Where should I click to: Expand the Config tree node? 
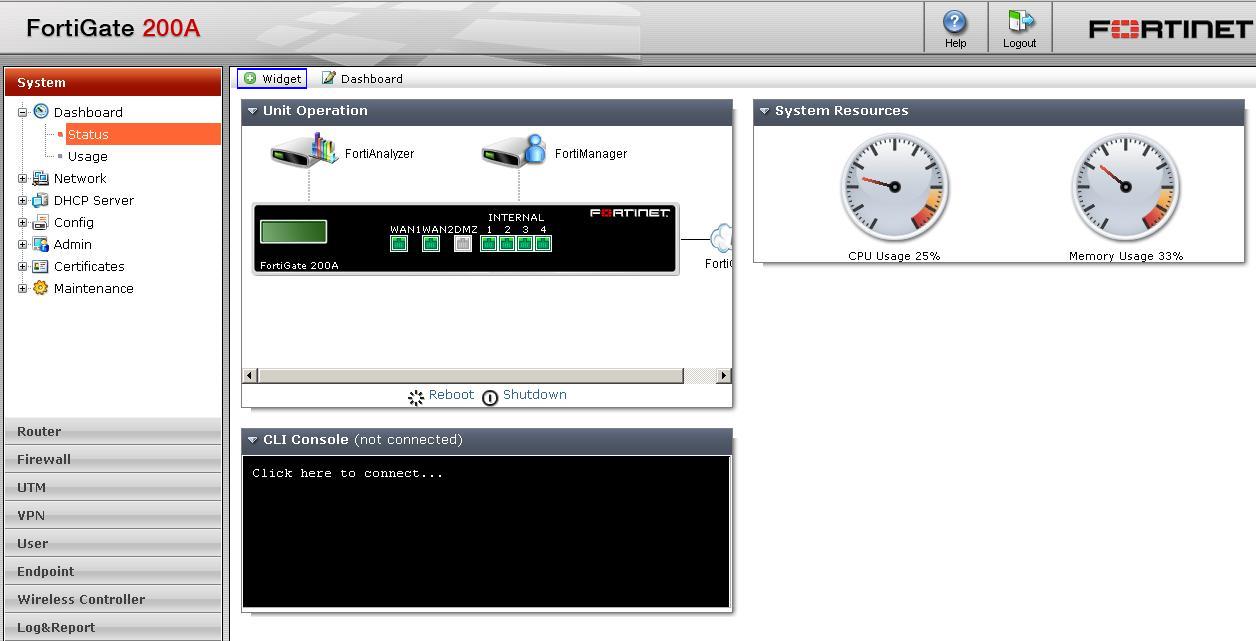tap(23, 222)
